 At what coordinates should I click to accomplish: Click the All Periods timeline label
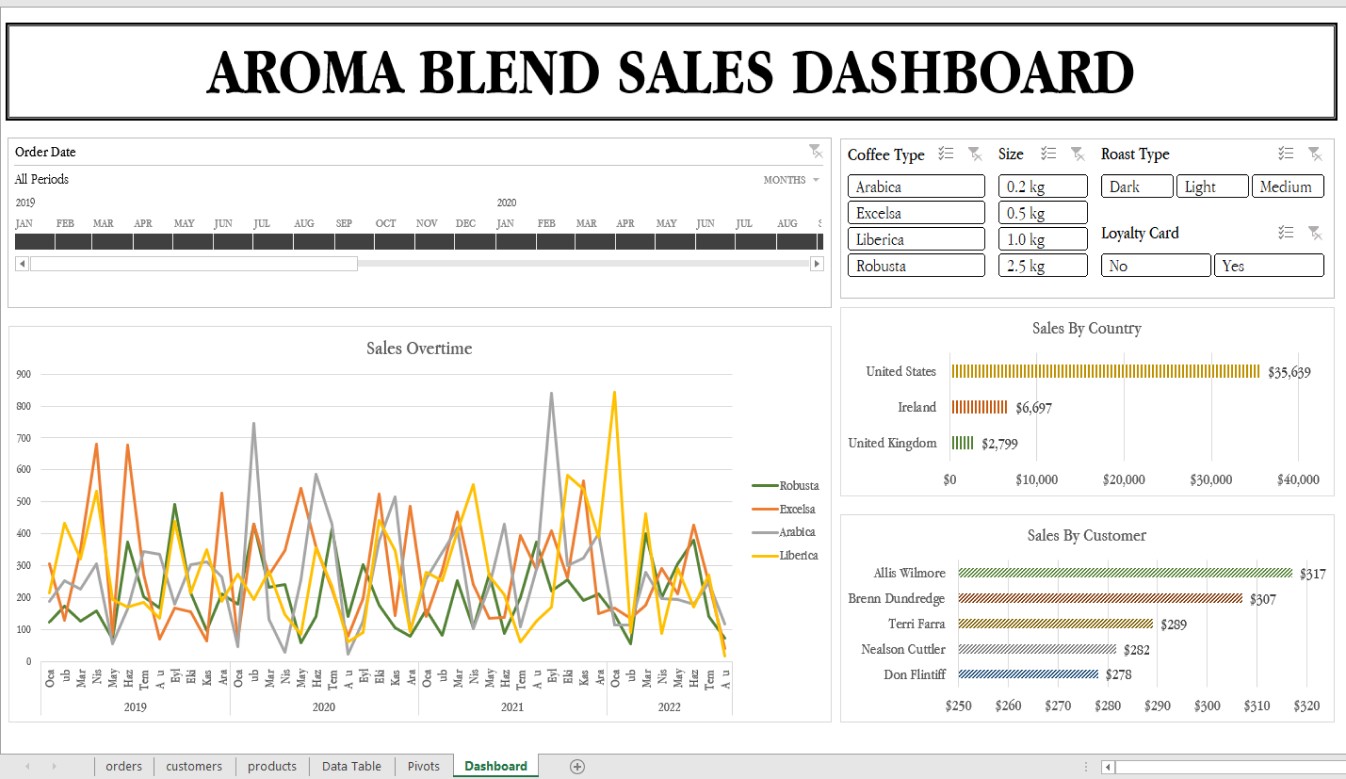[x=42, y=180]
